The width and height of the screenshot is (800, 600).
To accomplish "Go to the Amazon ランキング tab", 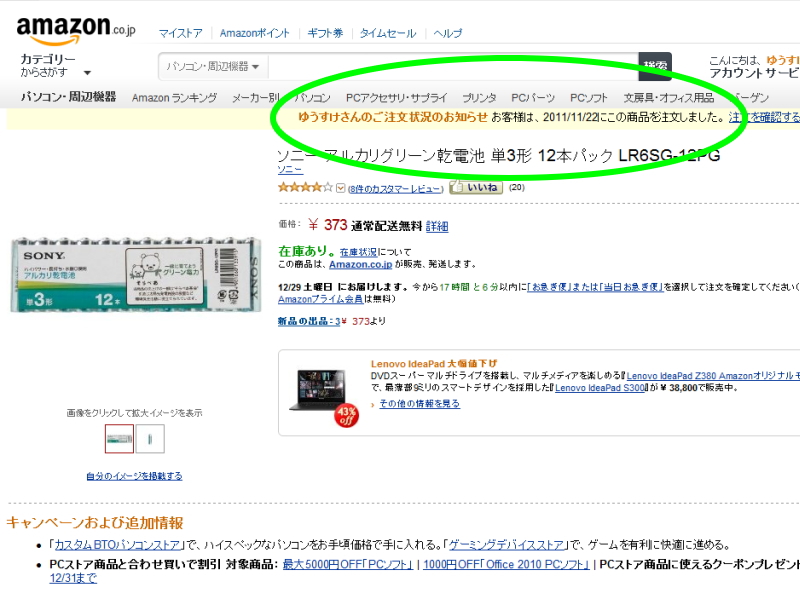I will 174,98.
